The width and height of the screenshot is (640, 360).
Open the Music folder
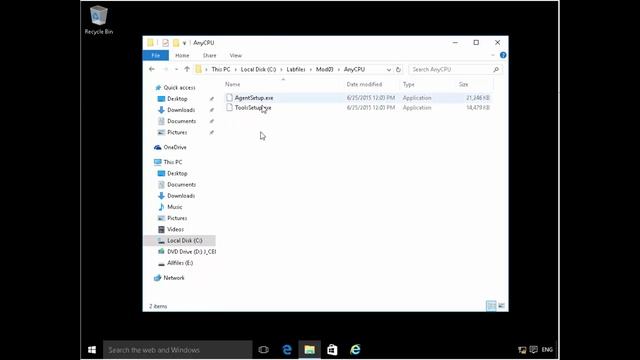click(x=175, y=207)
